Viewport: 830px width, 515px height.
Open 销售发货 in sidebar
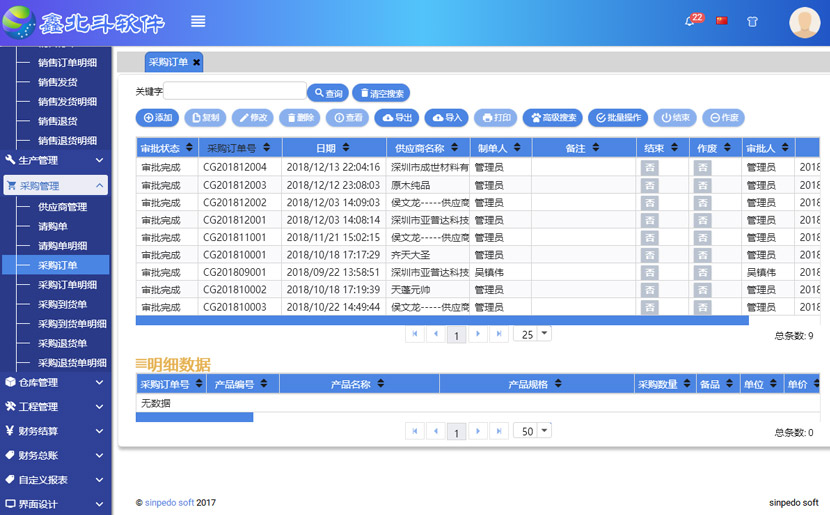coord(57,82)
